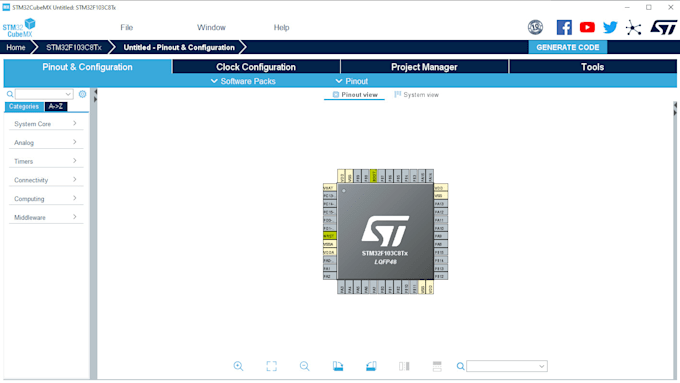Screen dimensions: 680x383
Task: Click the VDDA pin on the chip
Action: [330, 252]
